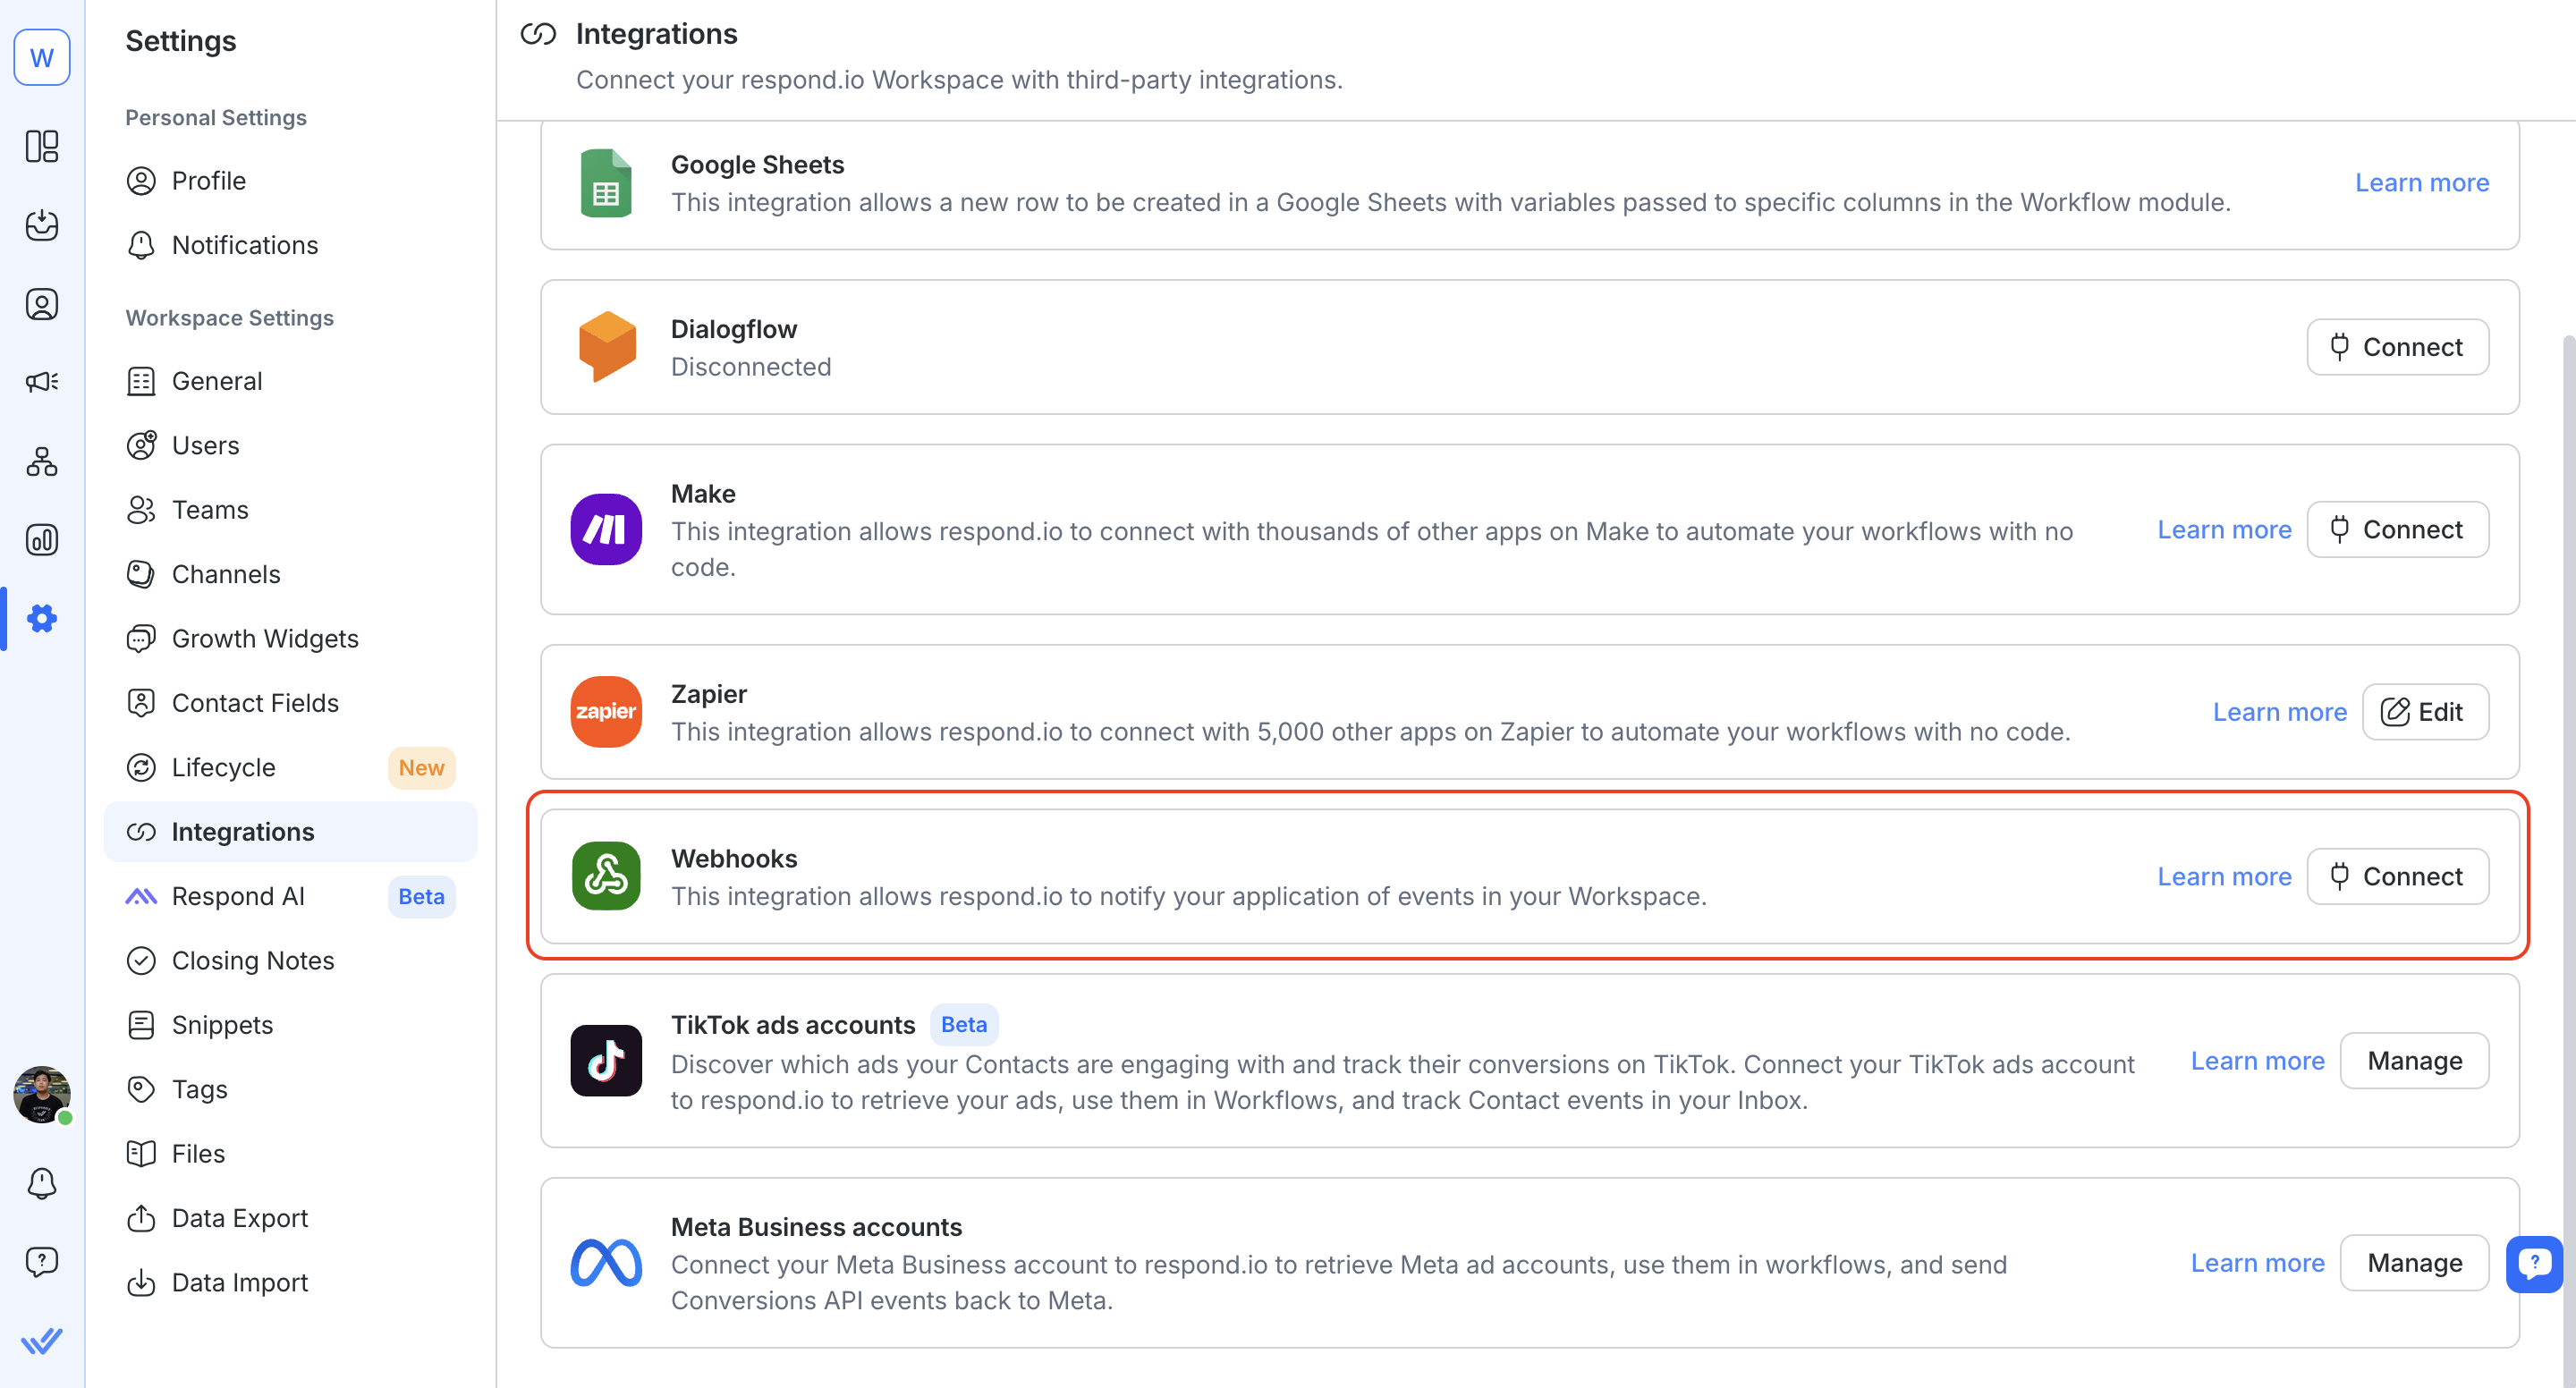Open Workflows icon in left rail

pos(42,461)
